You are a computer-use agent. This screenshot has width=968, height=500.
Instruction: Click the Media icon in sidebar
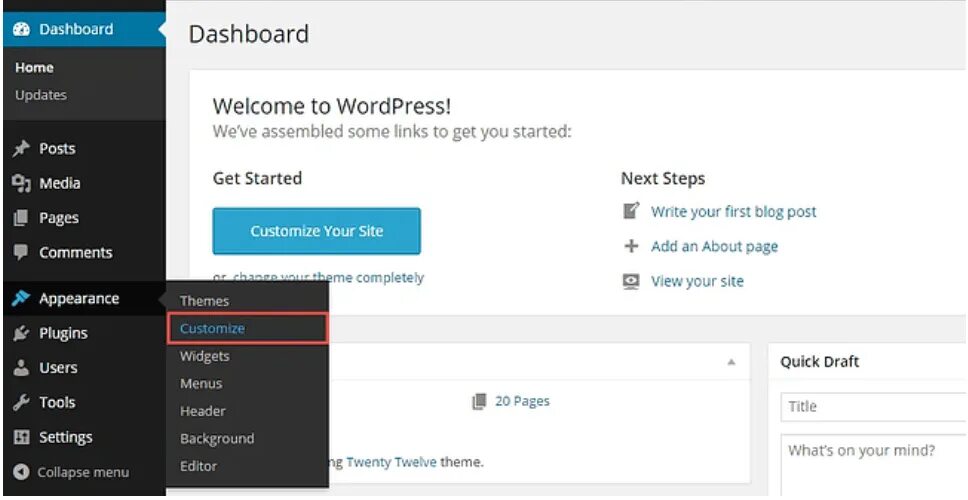[20, 184]
